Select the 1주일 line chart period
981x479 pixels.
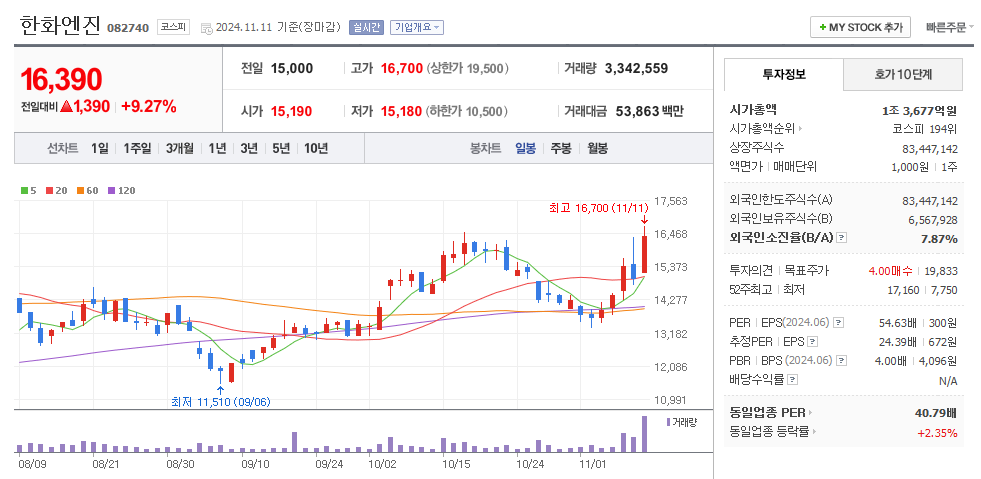point(137,149)
